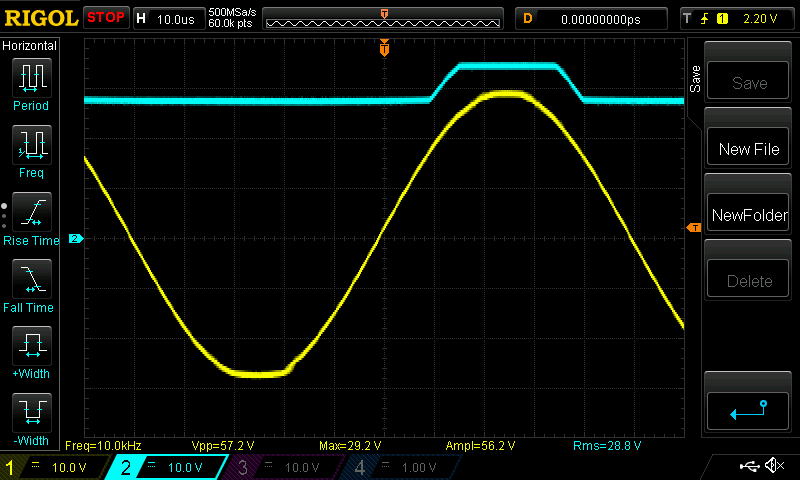This screenshot has width=800, height=480.
Task: Click the trigger level 2.20 V readout
Action: tap(760, 19)
